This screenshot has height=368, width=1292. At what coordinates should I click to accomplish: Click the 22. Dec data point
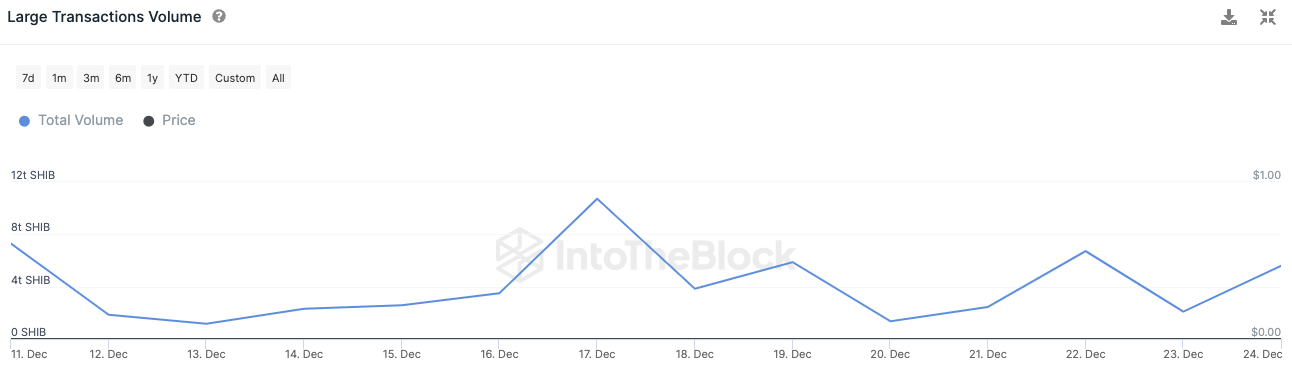click(x=1086, y=251)
